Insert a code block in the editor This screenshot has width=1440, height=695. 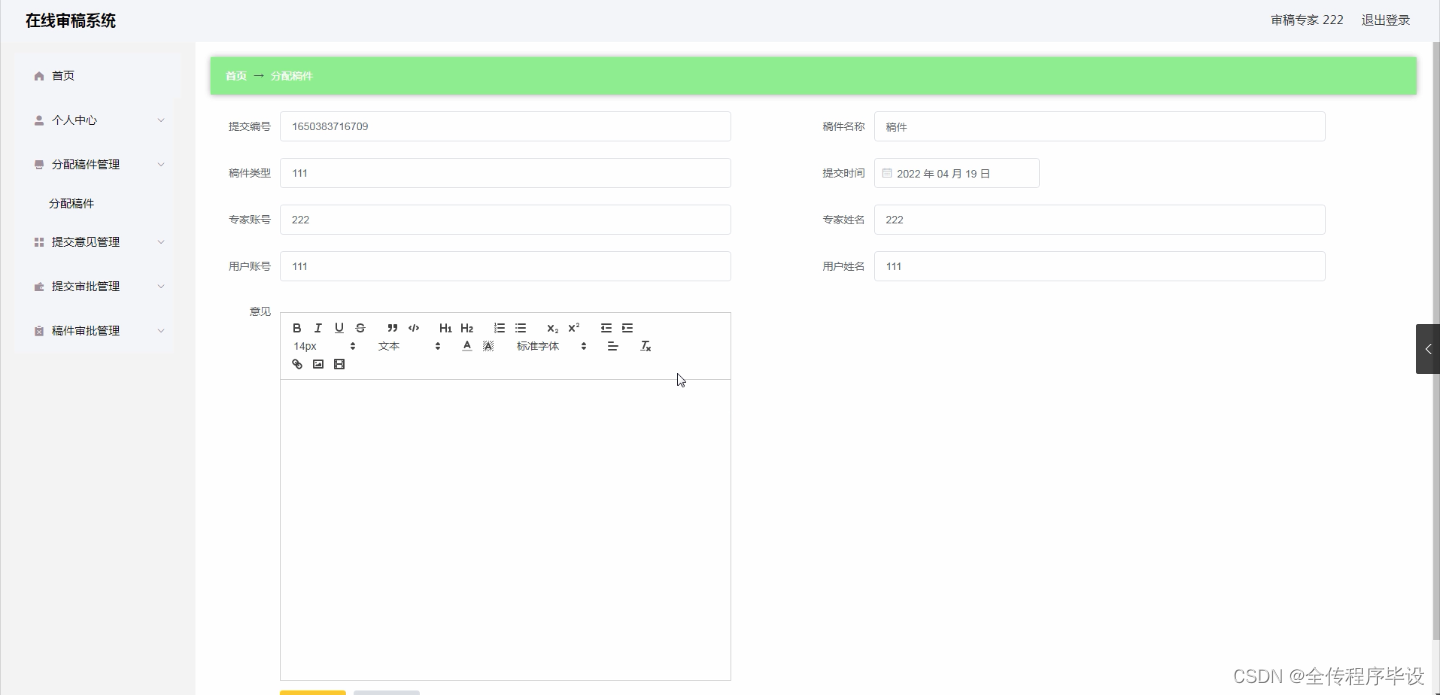413,327
